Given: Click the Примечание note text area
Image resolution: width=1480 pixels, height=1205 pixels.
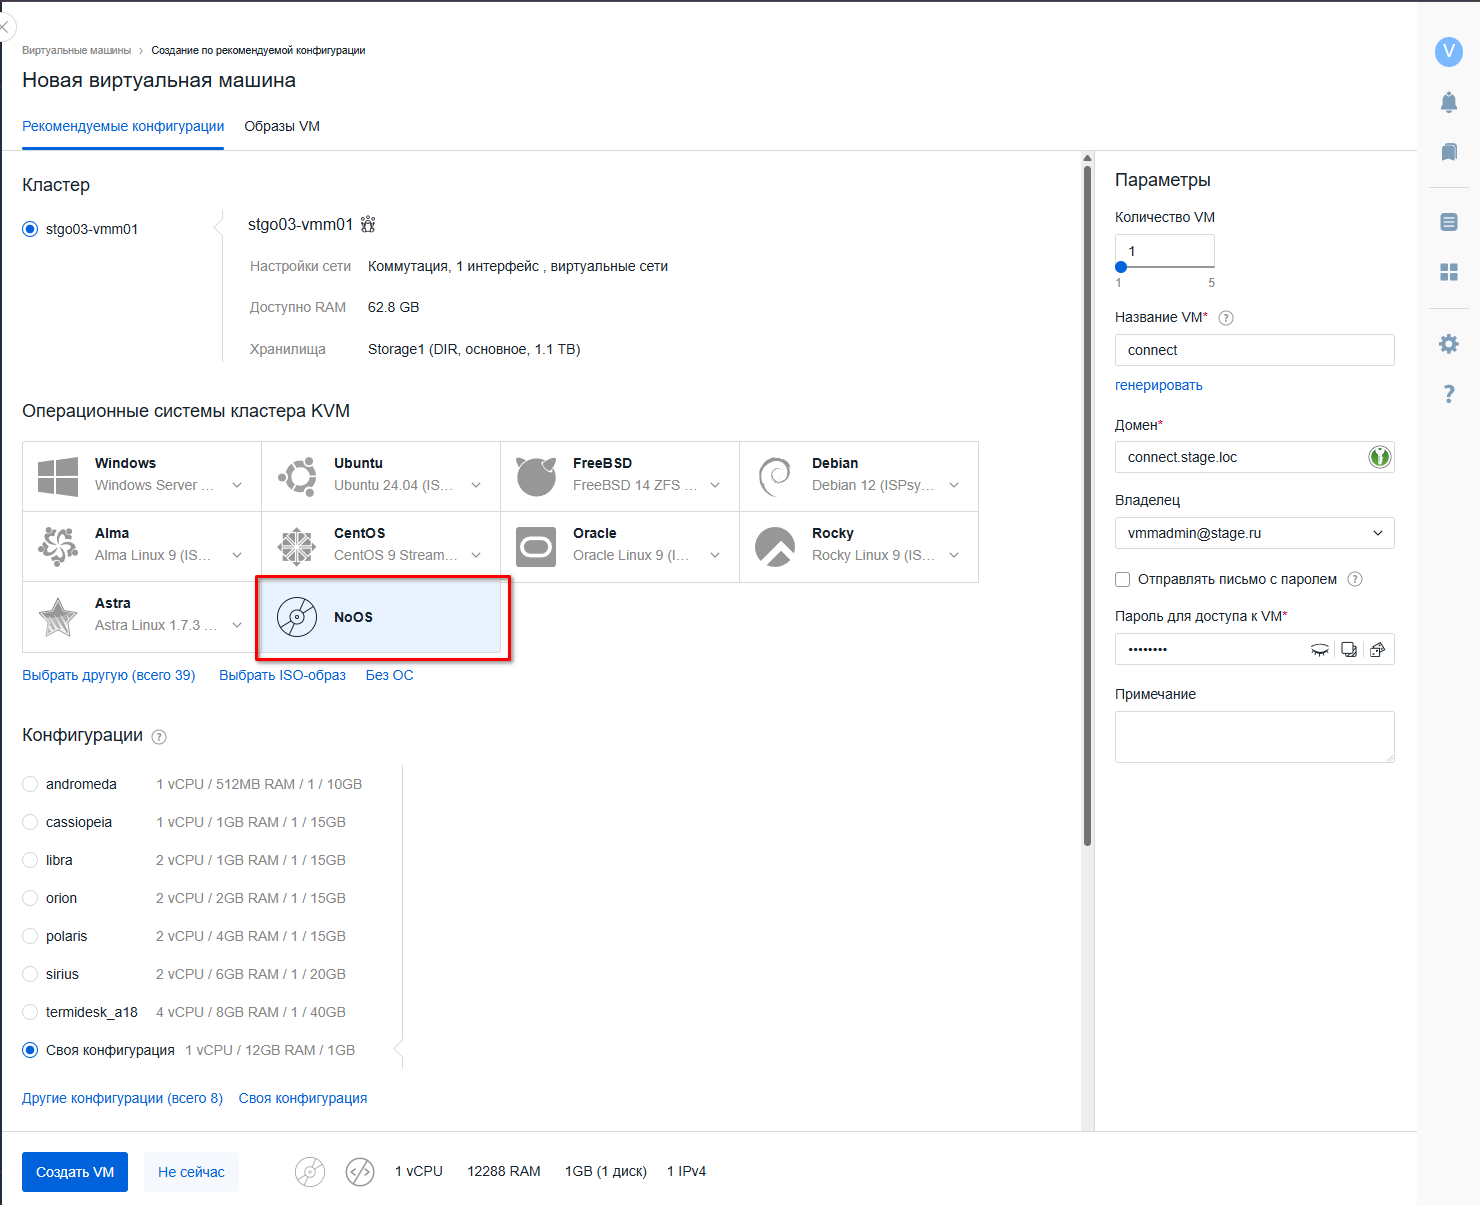Looking at the screenshot, I should 1254,737.
